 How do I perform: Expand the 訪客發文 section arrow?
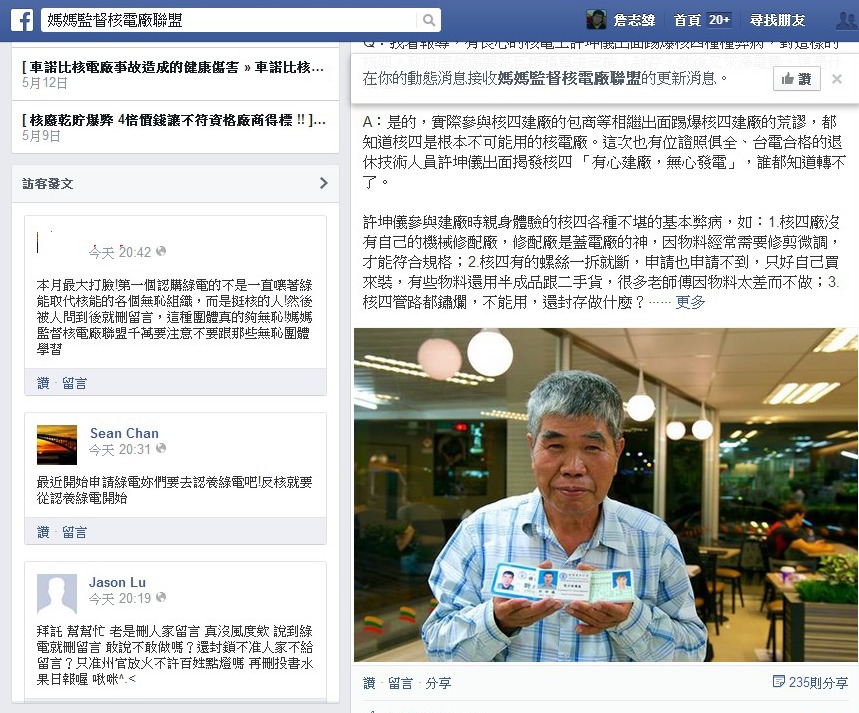[x=323, y=183]
